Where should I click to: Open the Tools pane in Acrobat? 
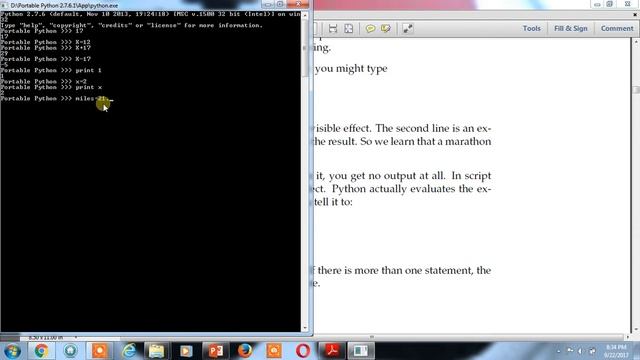tap(531, 29)
